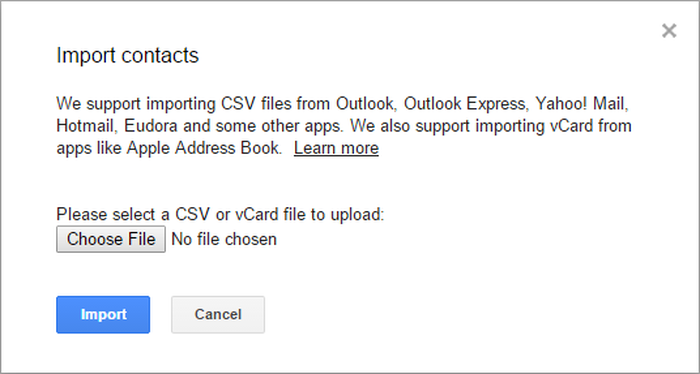The width and height of the screenshot is (700, 374).
Task: Click the words Outlook Express
Action: [x=465, y=104]
